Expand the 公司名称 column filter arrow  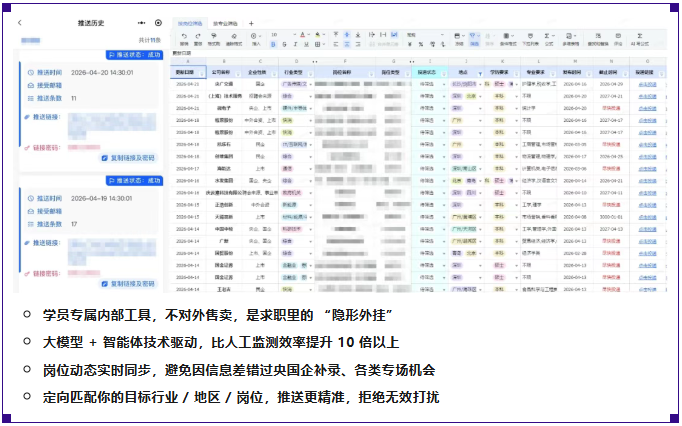click(x=237, y=73)
